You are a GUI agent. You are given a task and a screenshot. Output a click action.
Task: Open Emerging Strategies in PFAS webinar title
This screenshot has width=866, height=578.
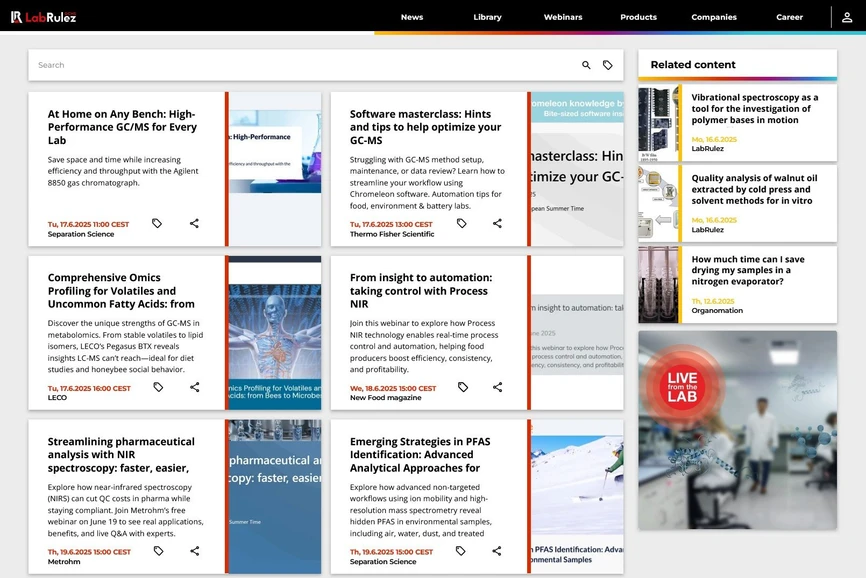(x=420, y=455)
